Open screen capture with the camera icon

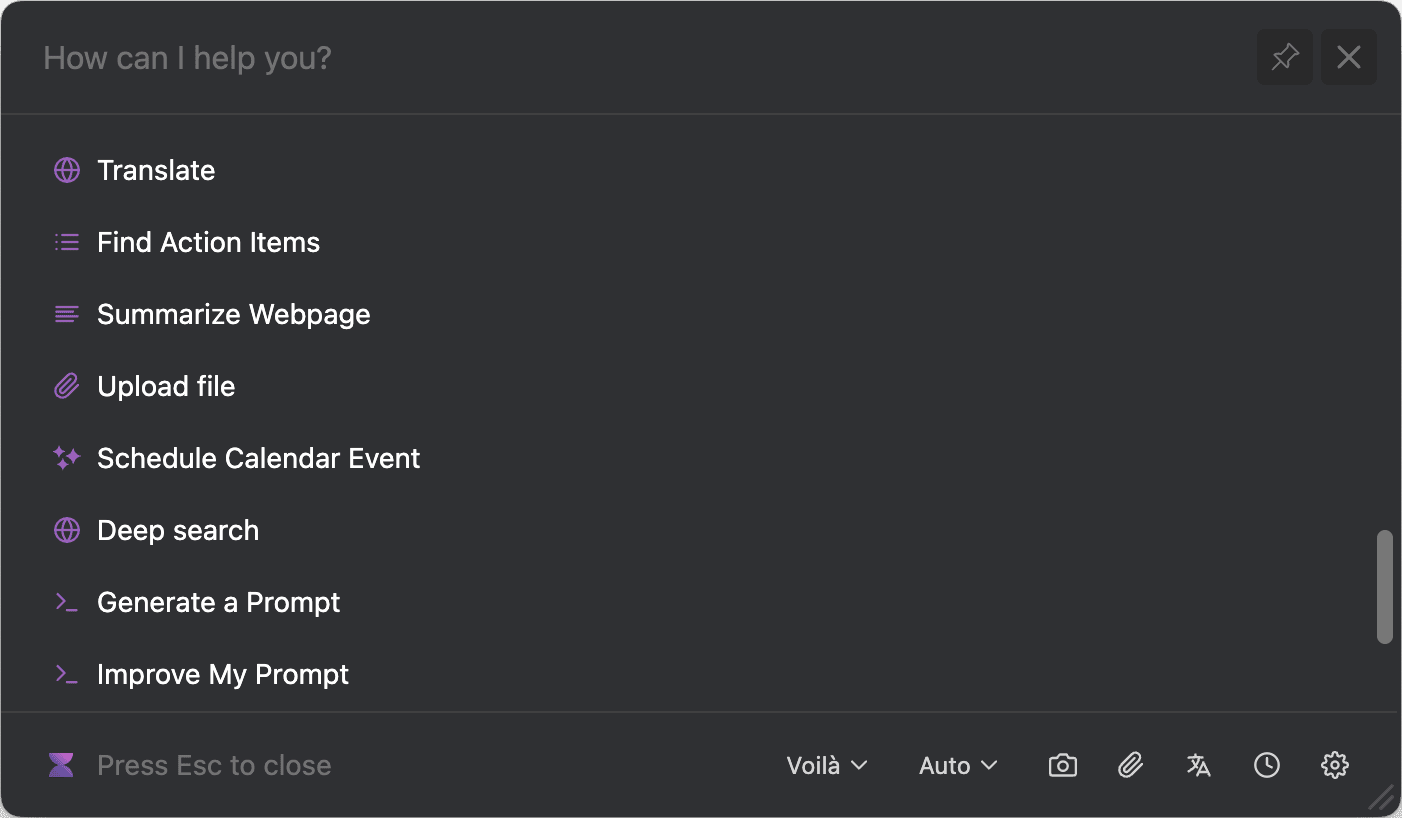1062,765
